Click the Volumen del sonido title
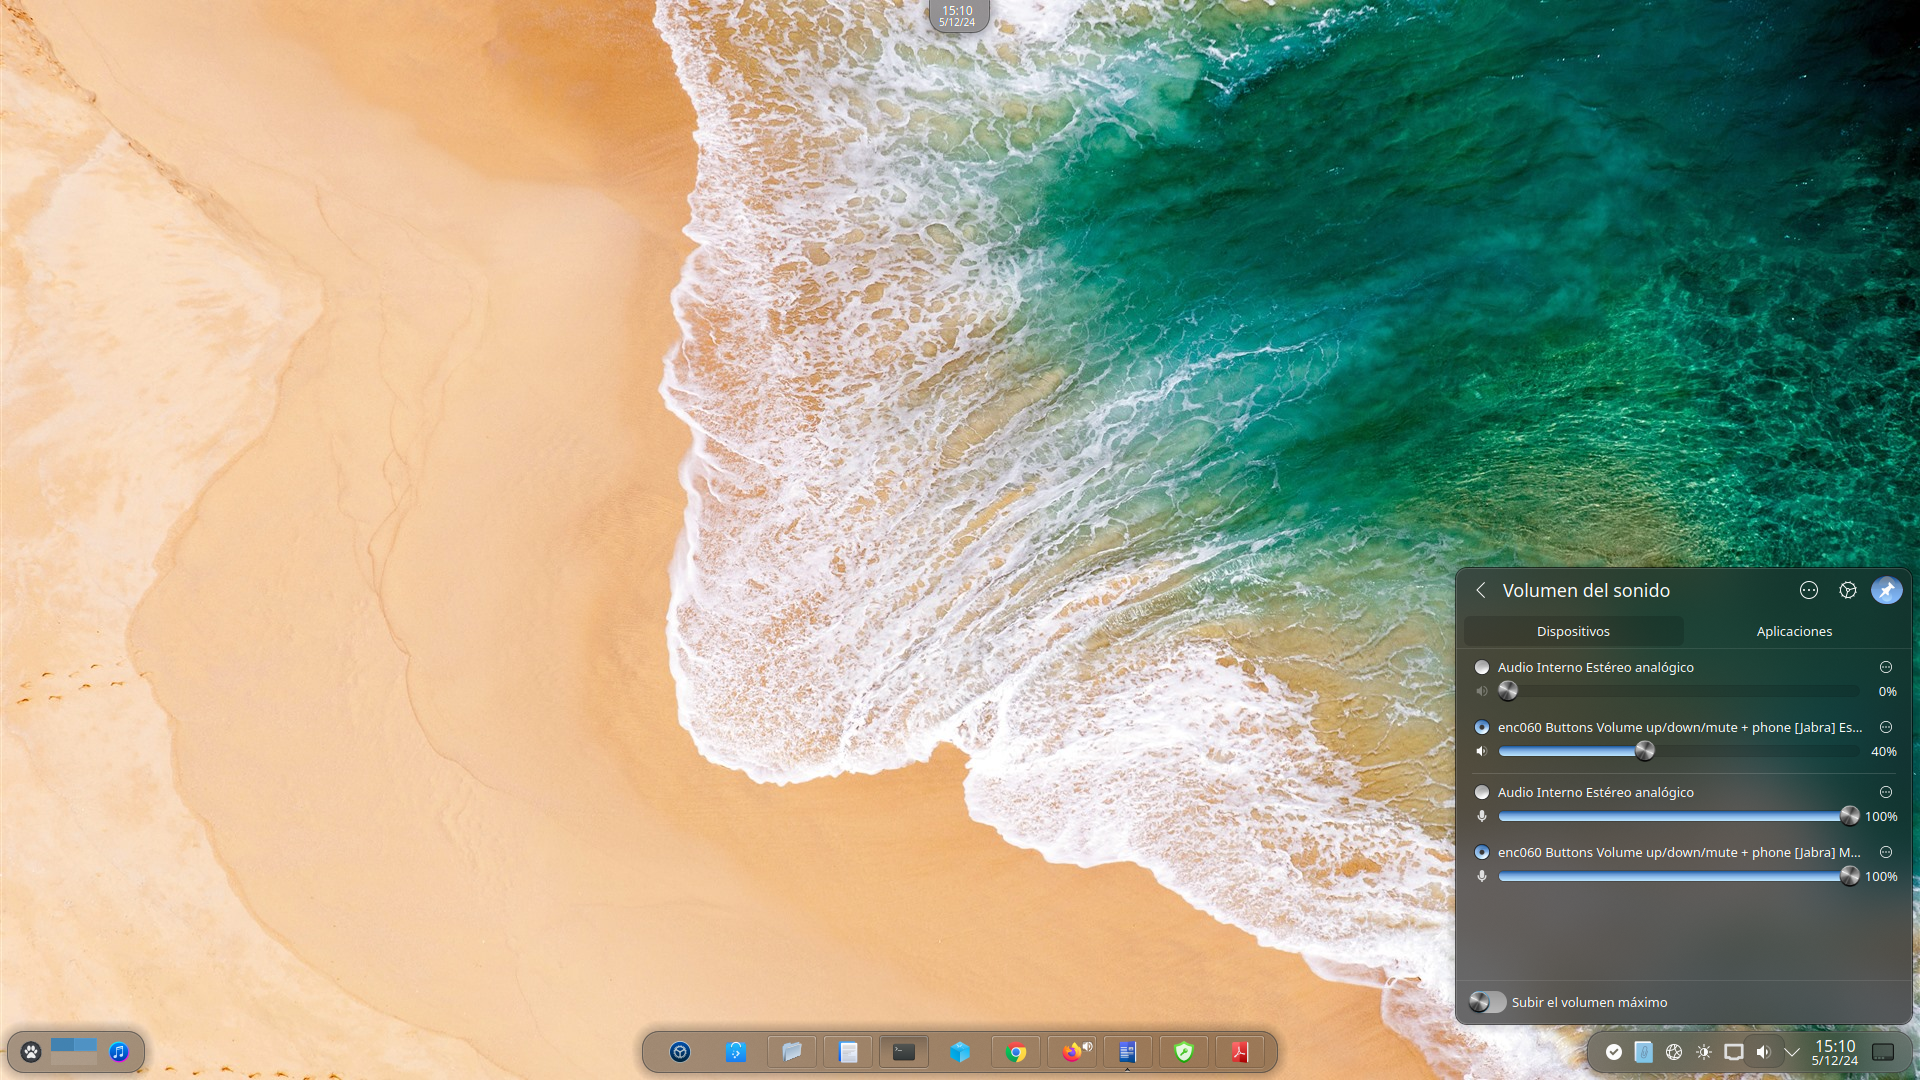This screenshot has width=1920, height=1080. [x=1586, y=590]
